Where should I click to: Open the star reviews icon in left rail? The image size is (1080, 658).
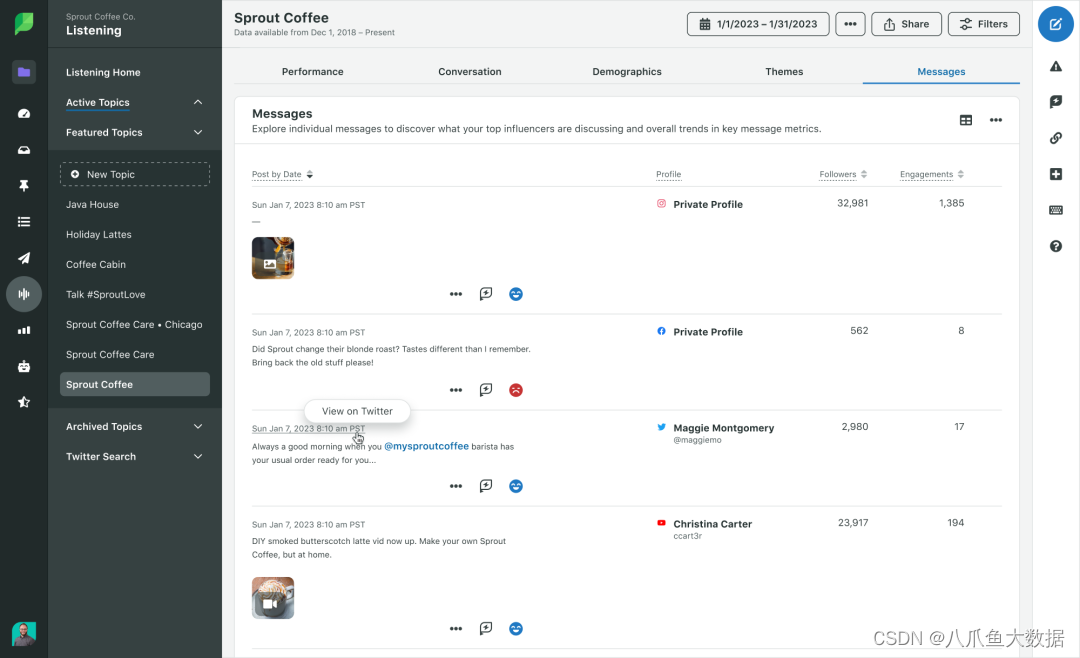(x=24, y=402)
